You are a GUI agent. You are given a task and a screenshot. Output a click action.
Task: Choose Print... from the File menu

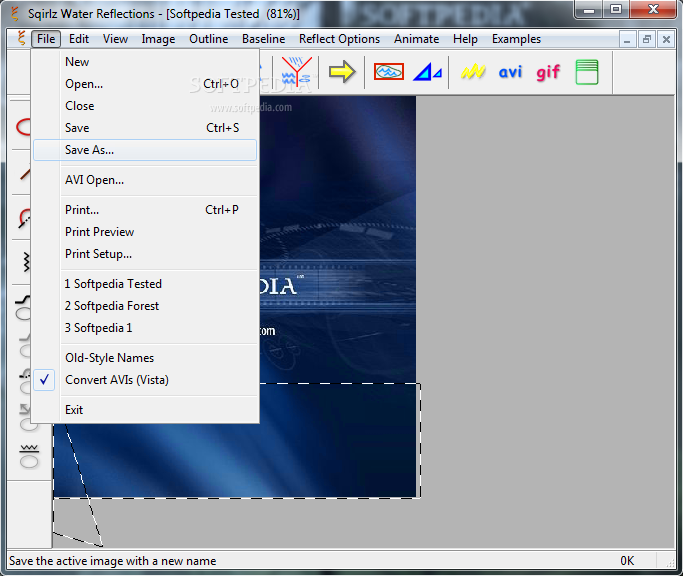[x=145, y=210]
